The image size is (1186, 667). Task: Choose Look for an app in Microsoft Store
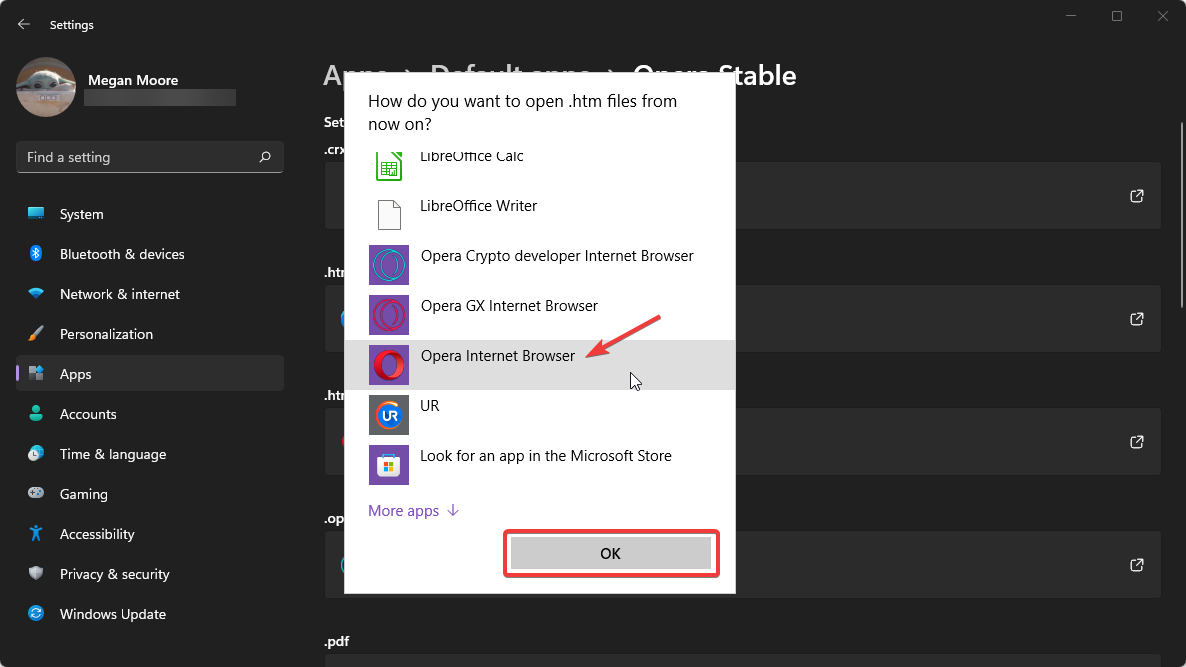click(540, 464)
